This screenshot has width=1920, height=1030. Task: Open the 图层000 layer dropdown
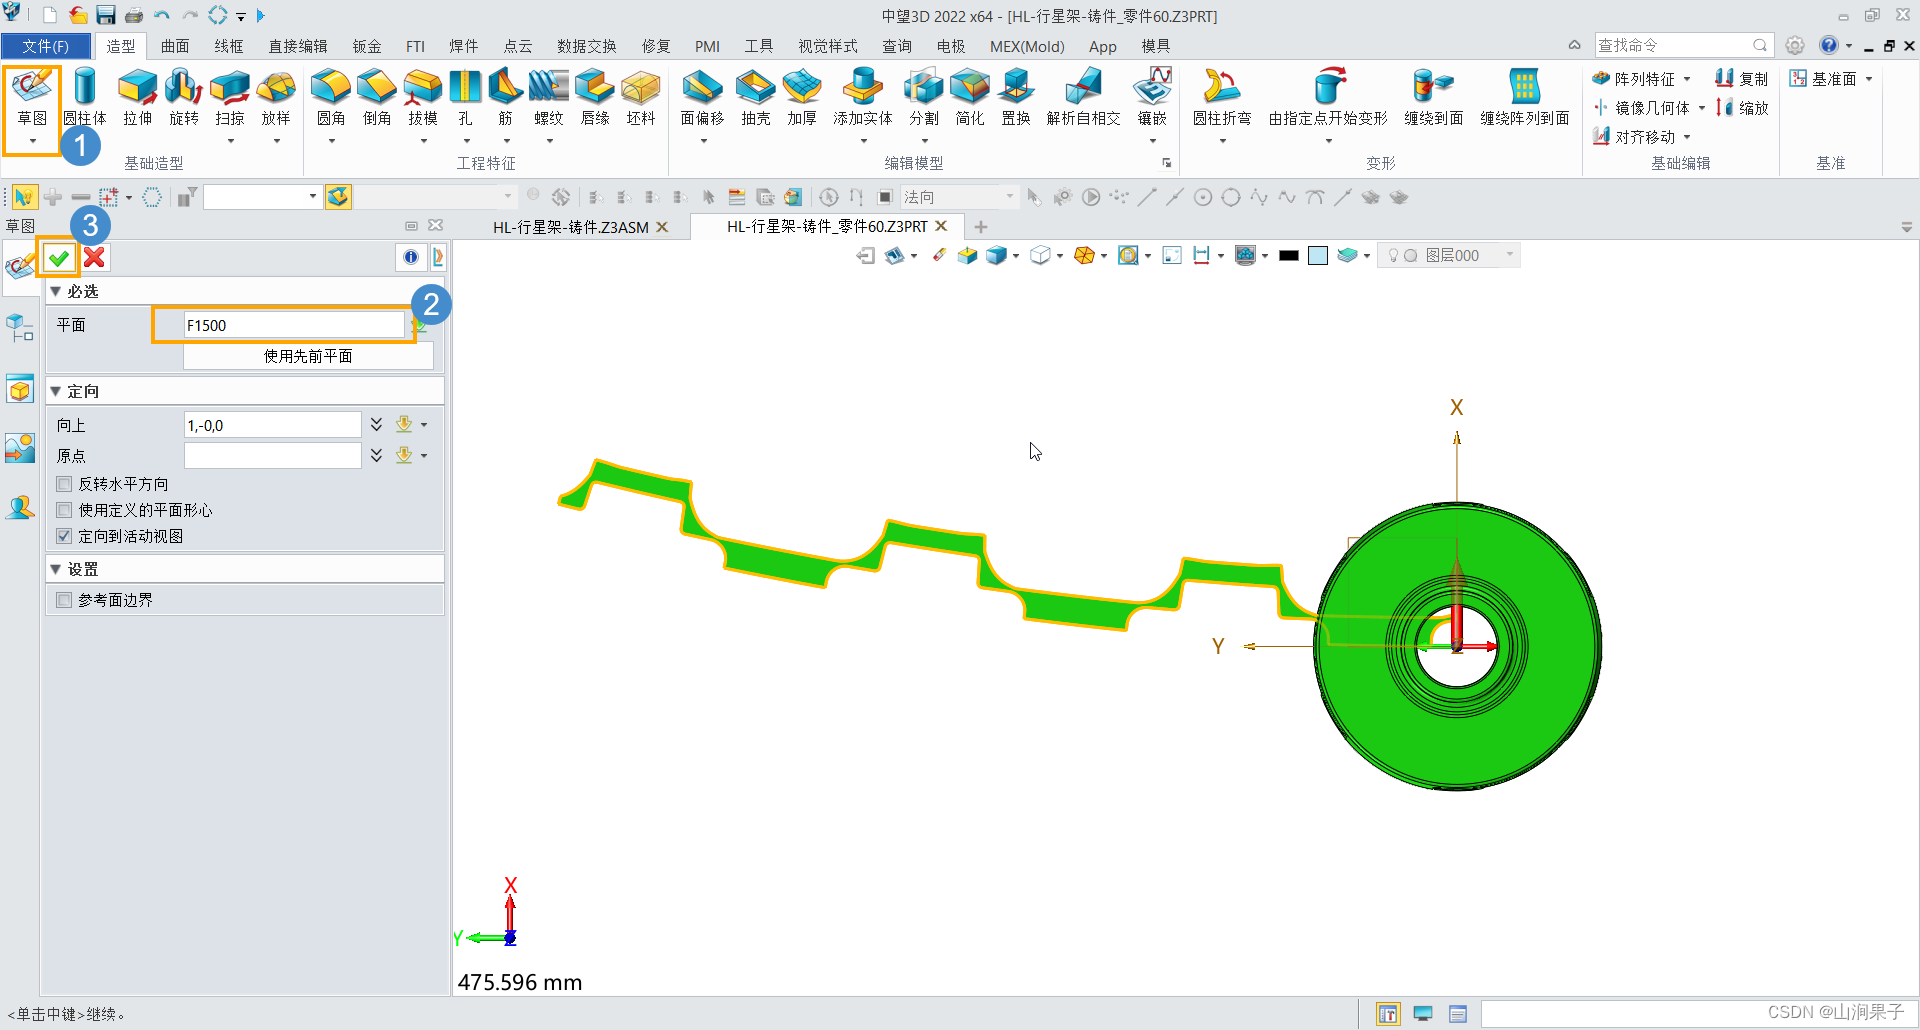point(1510,255)
